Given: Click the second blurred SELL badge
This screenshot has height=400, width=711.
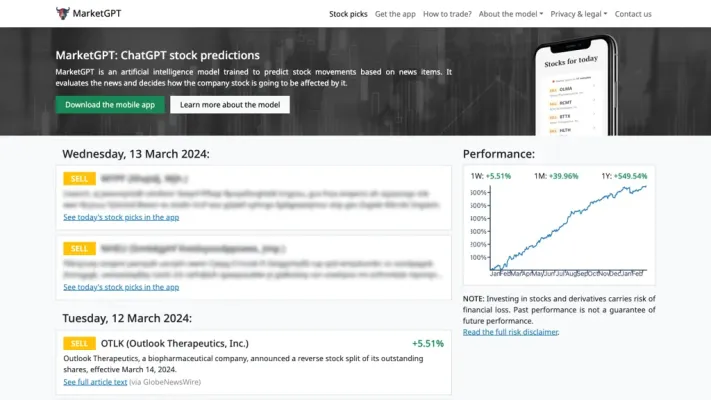Looking at the screenshot, I should (79, 248).
